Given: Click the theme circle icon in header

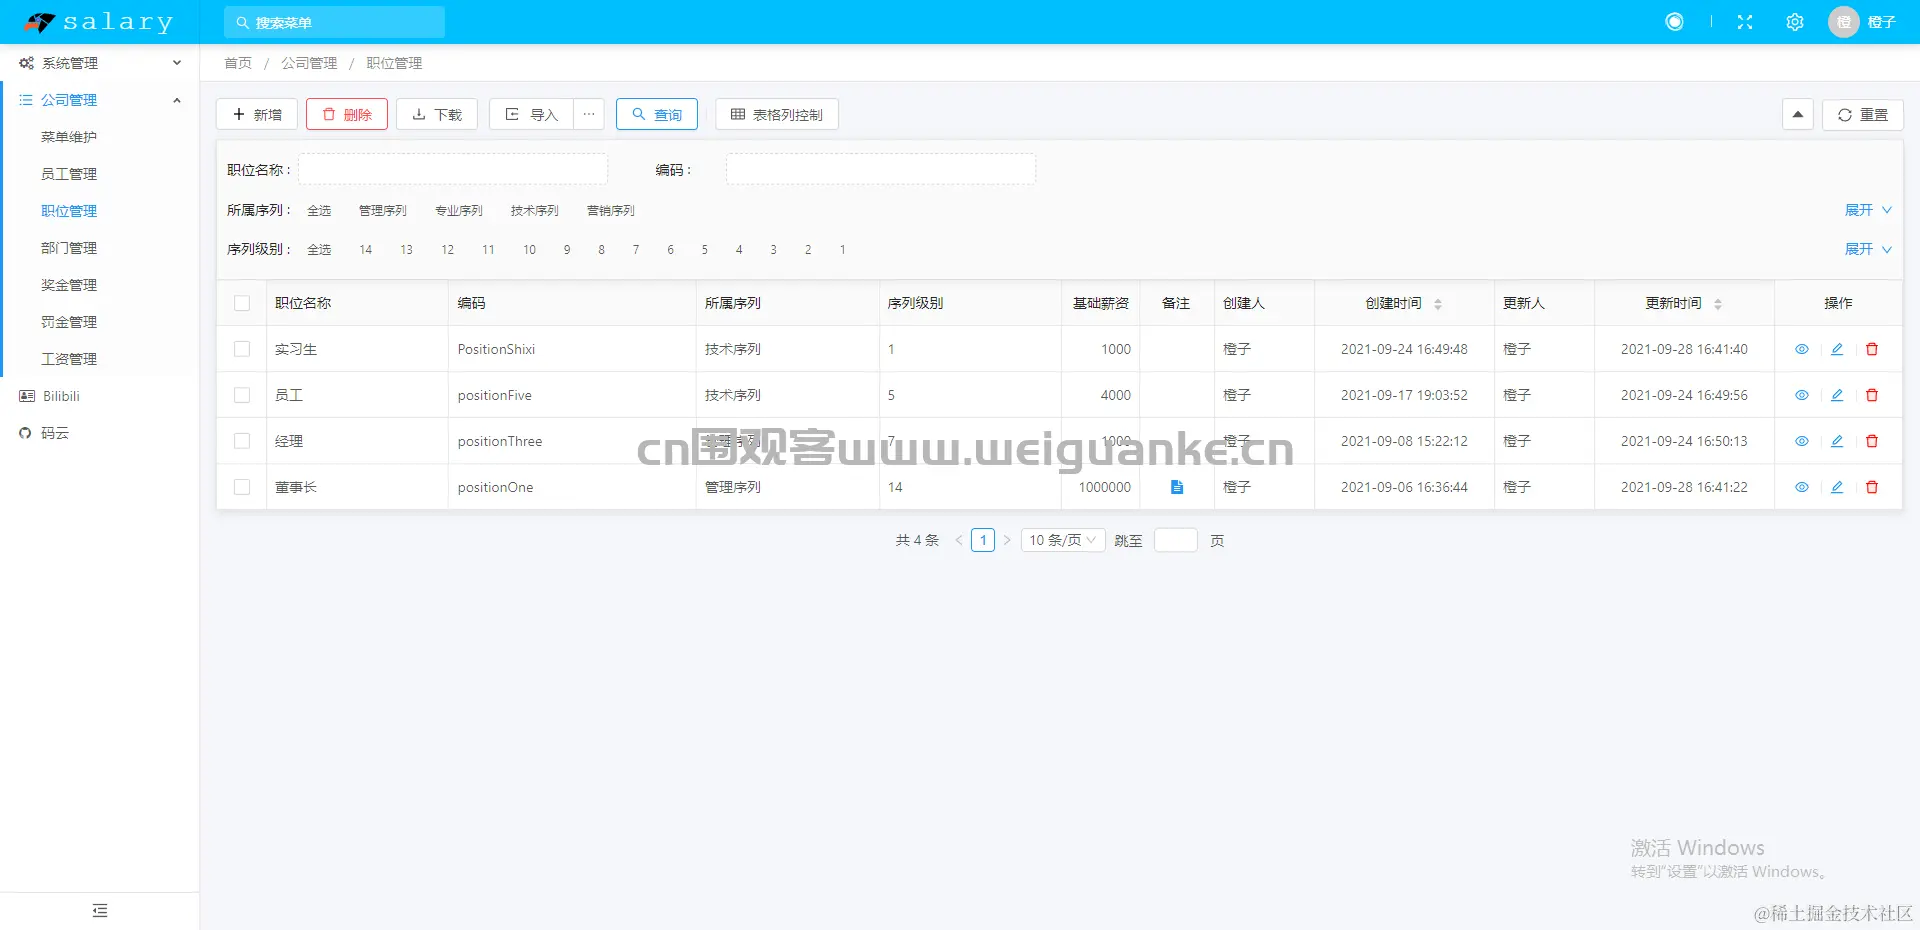Looking at the screenshot, I should point(1674,22).
